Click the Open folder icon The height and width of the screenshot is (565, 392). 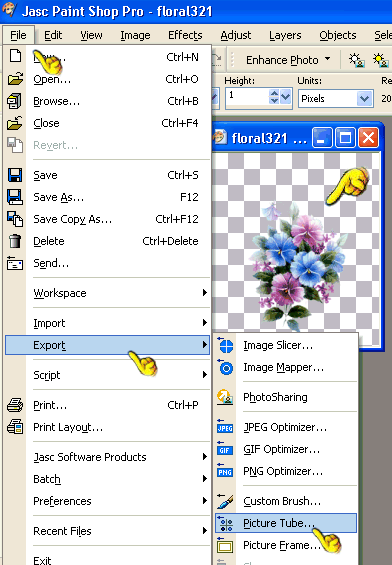(x=15, y=79)
